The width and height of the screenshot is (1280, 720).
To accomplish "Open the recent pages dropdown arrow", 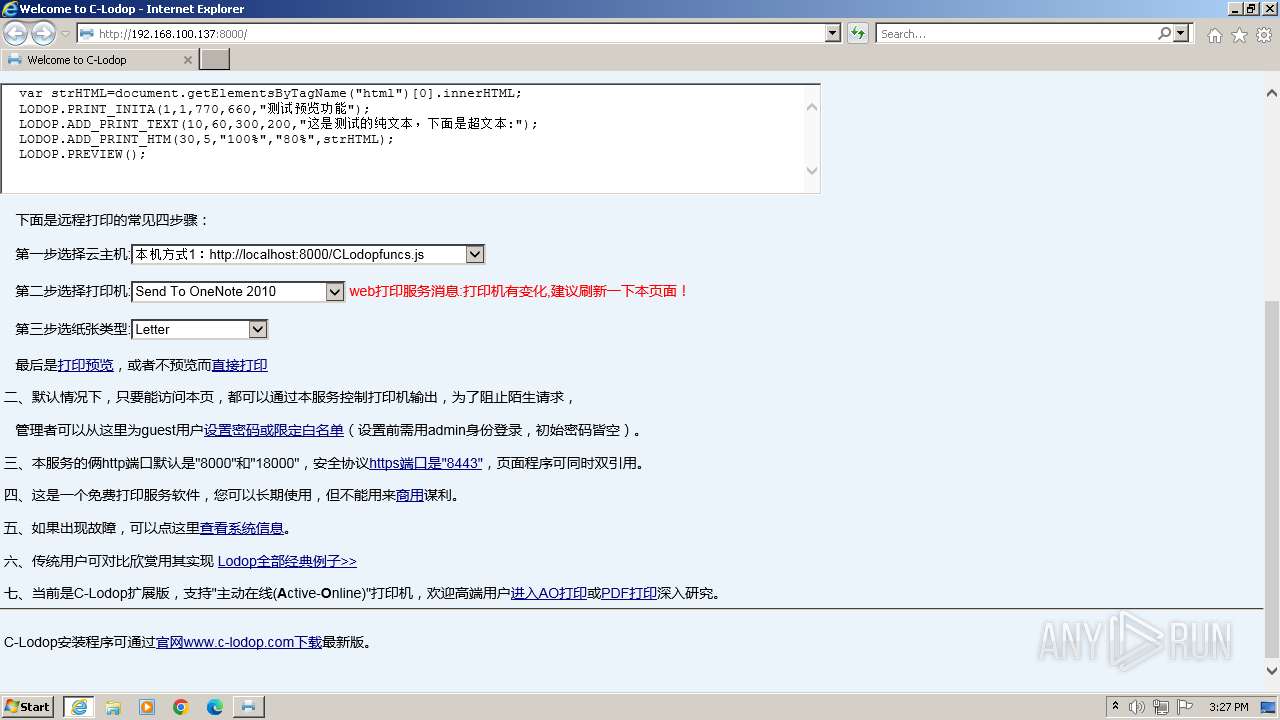I will click(x=65, y=34).
